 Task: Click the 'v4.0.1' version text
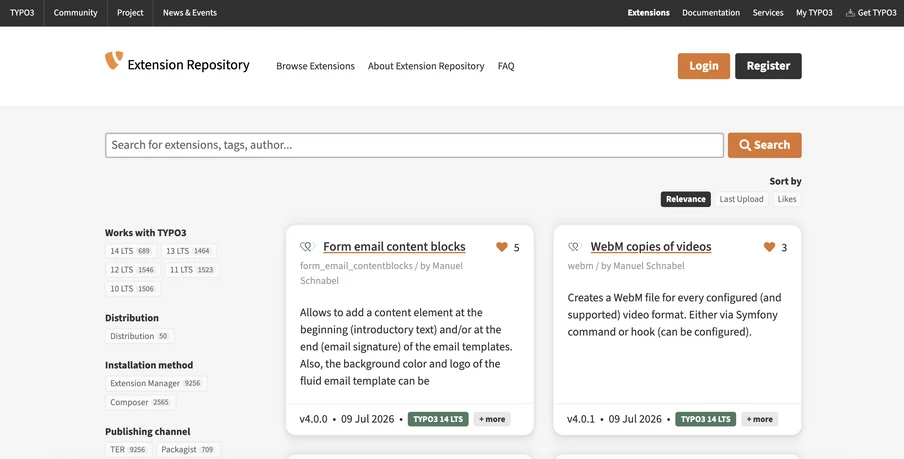coord(581,419)
